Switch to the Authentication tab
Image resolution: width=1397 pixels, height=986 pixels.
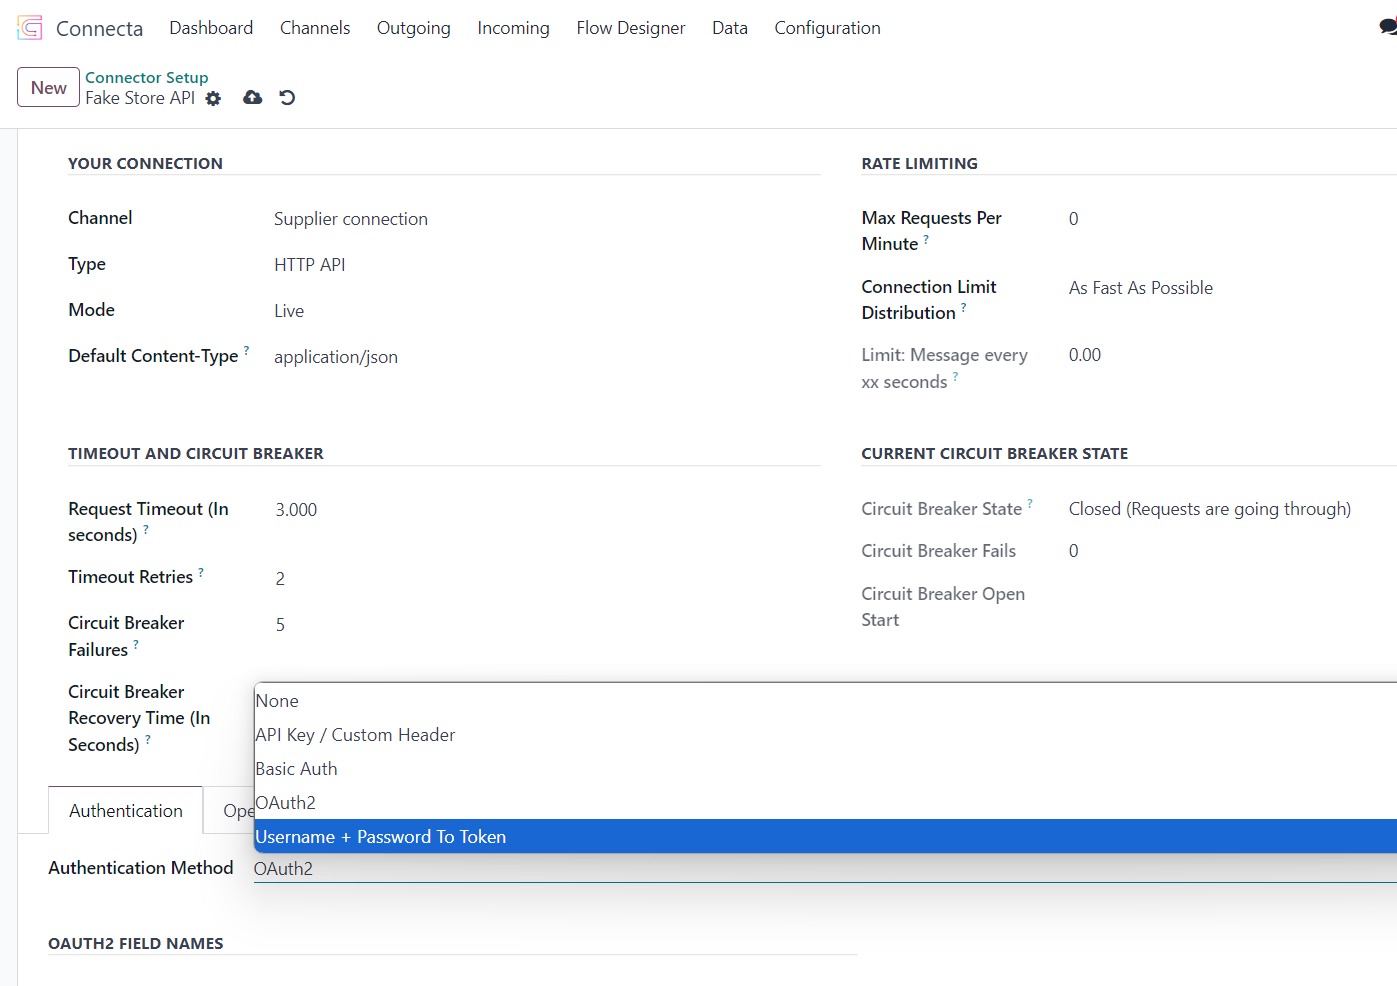click(x=126, y=811)
